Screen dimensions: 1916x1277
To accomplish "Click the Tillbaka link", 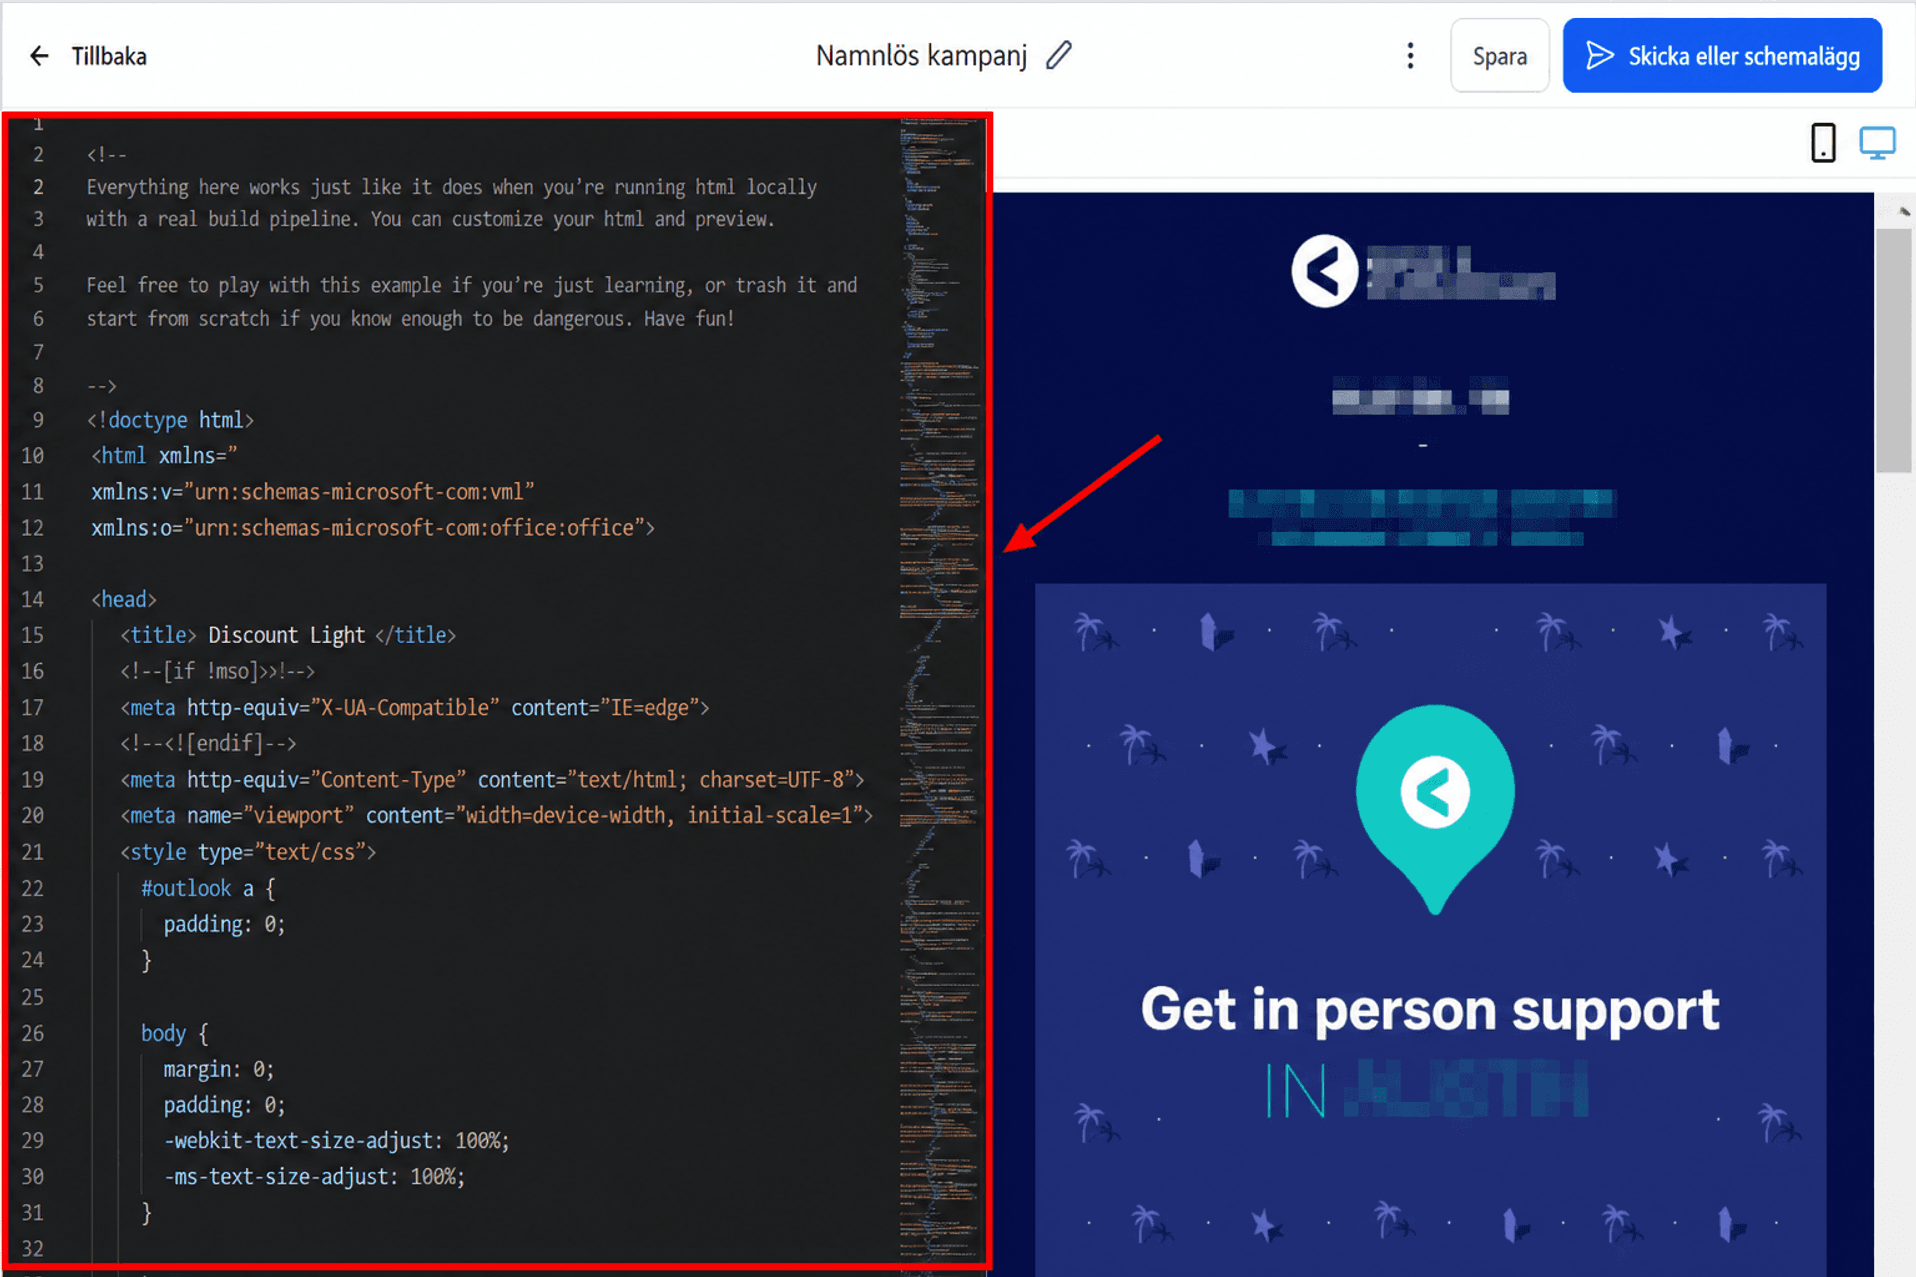I will click(x=109, y=56).
